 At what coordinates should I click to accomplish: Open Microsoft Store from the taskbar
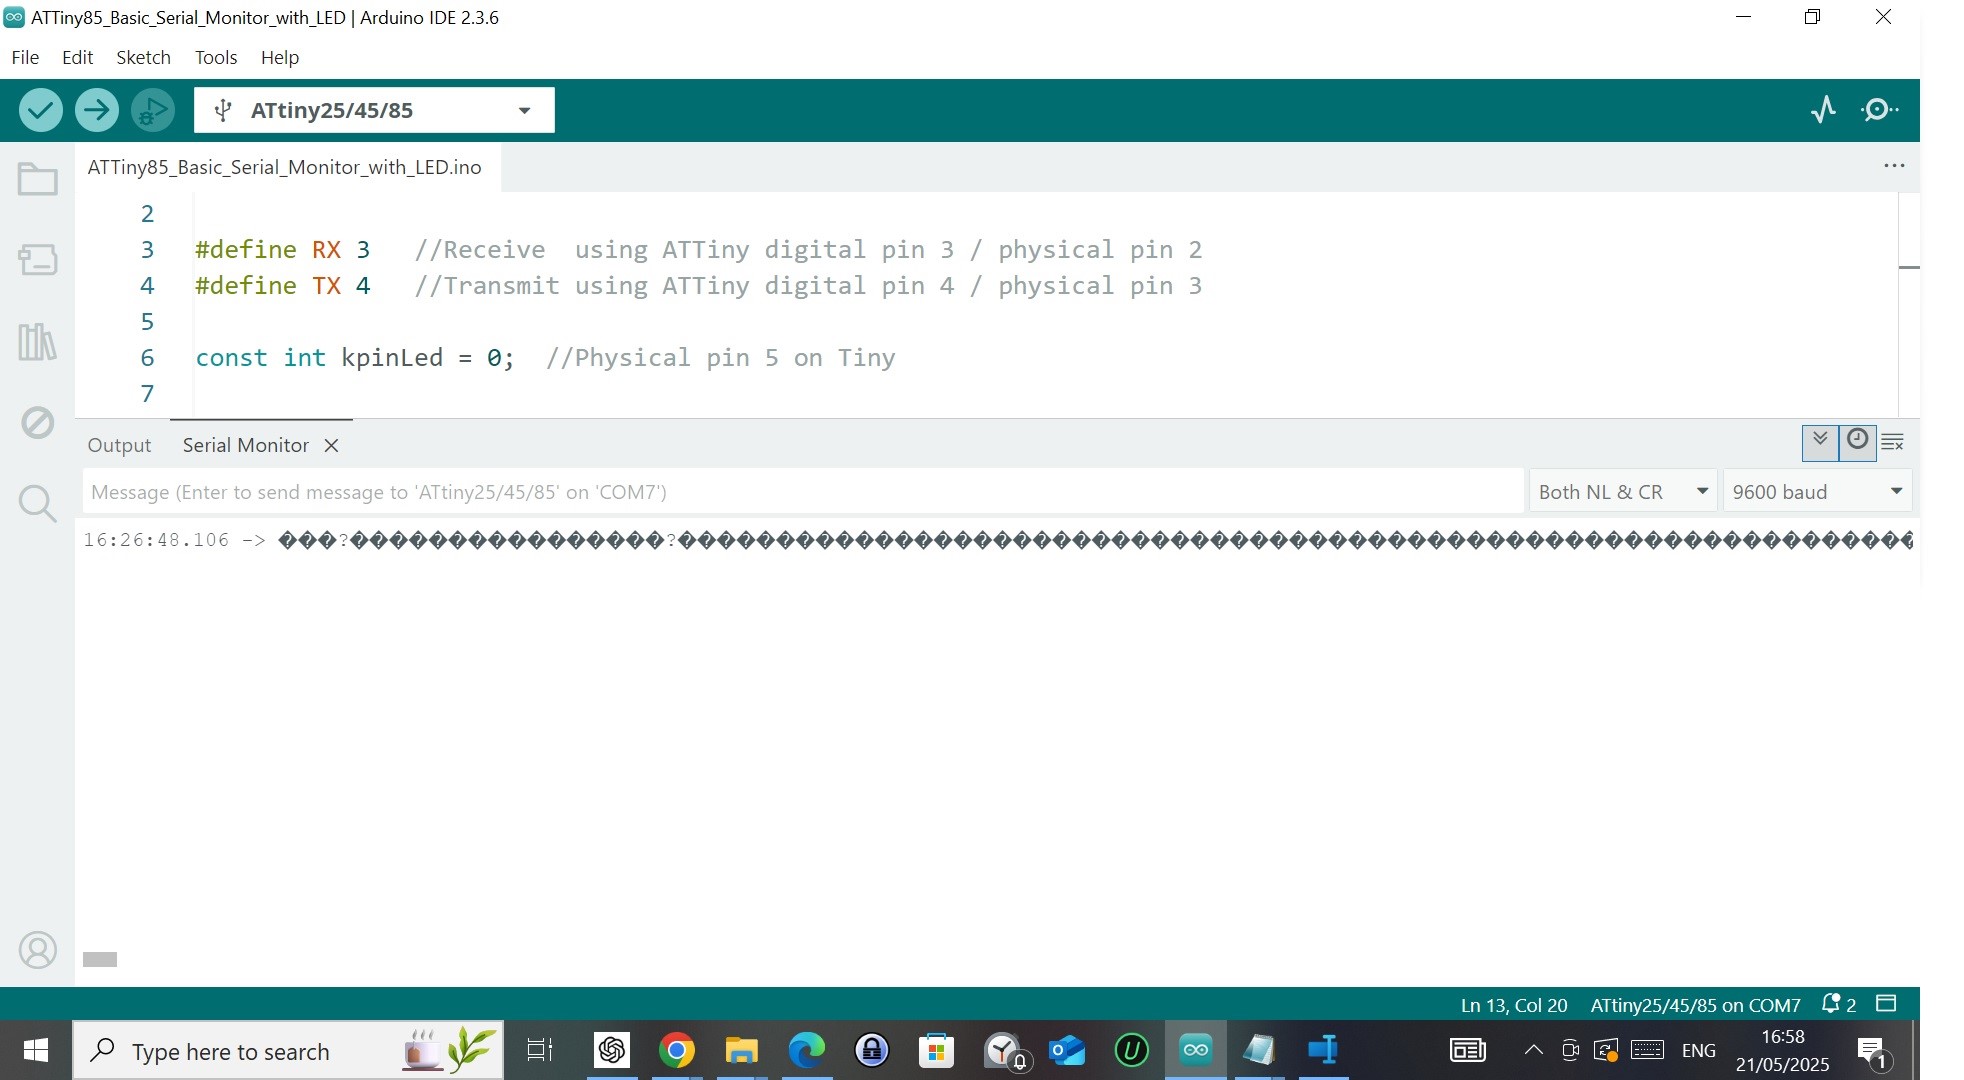(937, 1050)
